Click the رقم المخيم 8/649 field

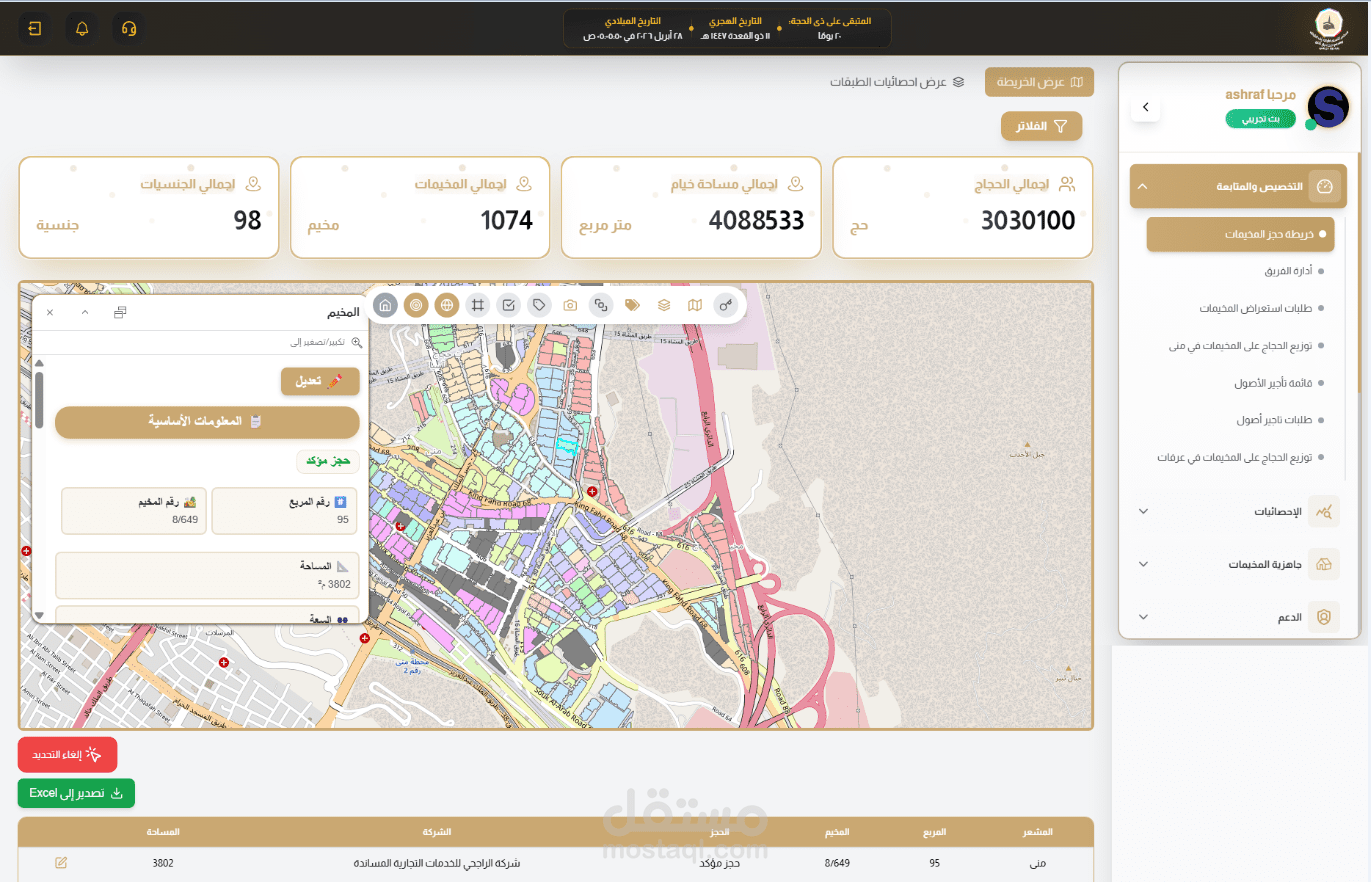(135, 511)
